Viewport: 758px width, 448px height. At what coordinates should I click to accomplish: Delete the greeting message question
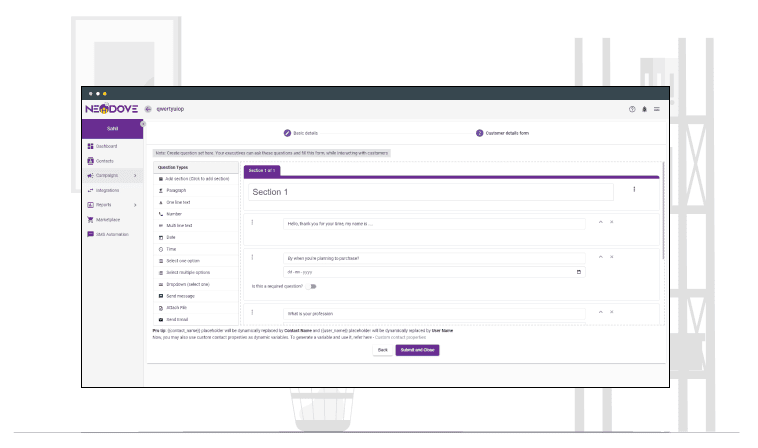[x=612, y=221]
